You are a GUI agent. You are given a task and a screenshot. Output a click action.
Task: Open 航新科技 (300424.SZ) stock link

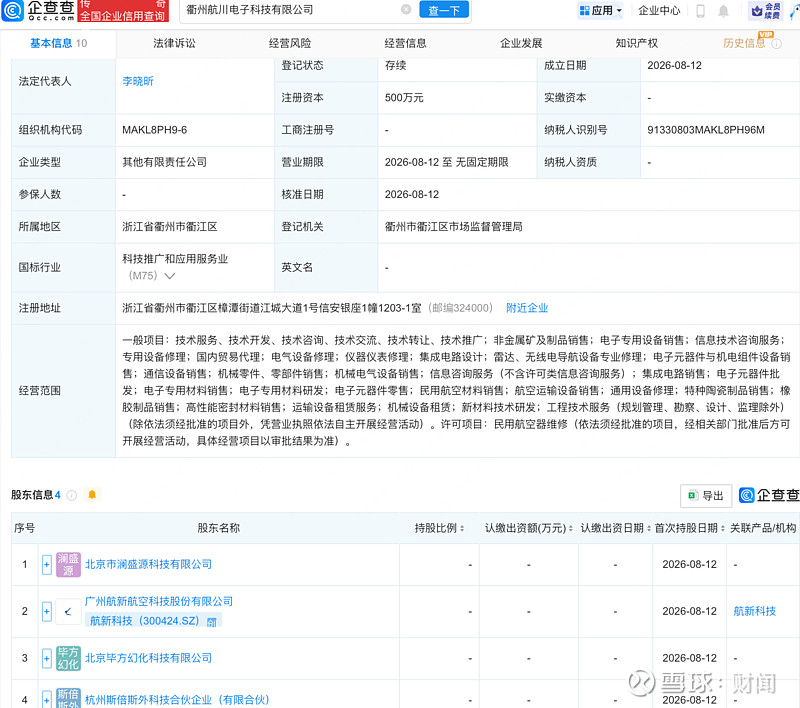pos(144,621)
